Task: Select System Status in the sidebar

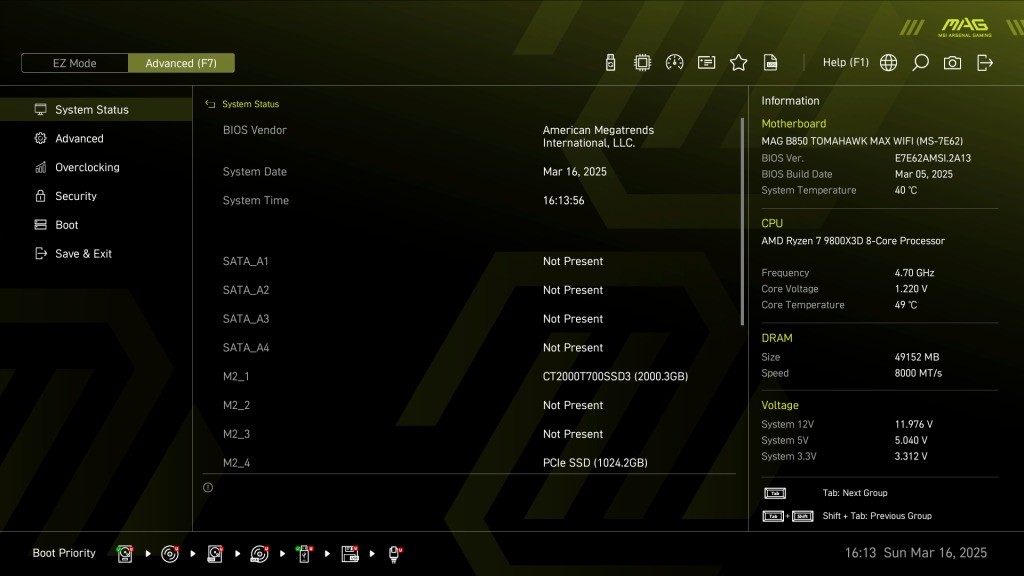Action: (96, 110)
